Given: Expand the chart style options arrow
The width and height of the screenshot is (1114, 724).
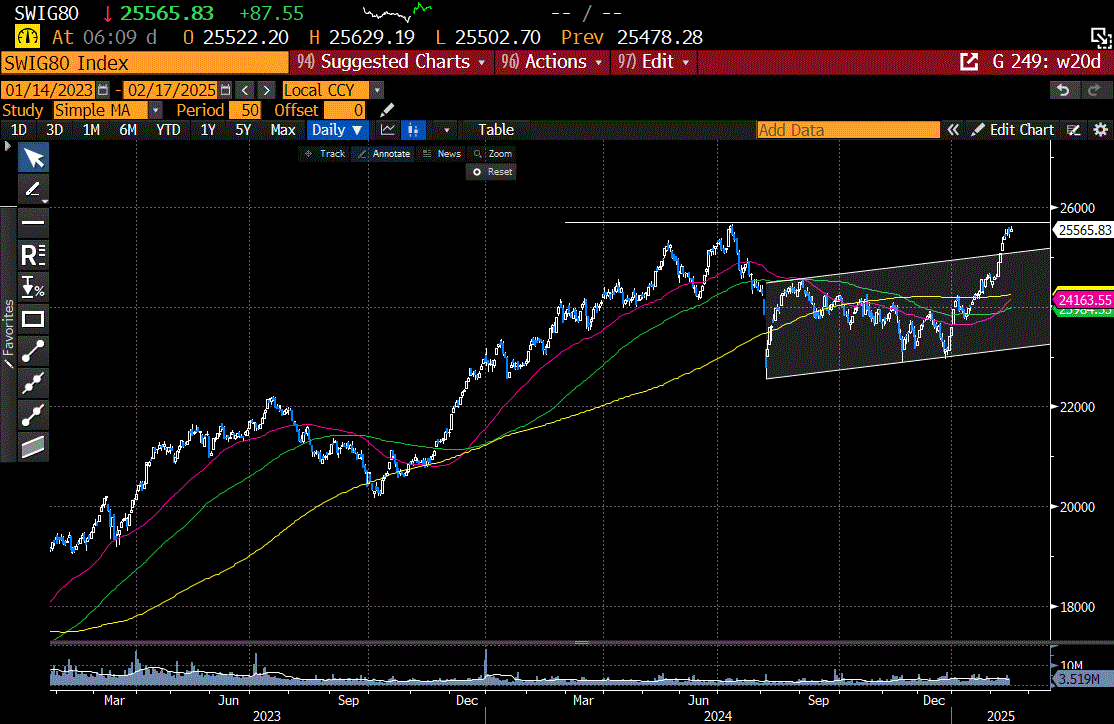Looking at the screenshot, I should click(446, 130).
